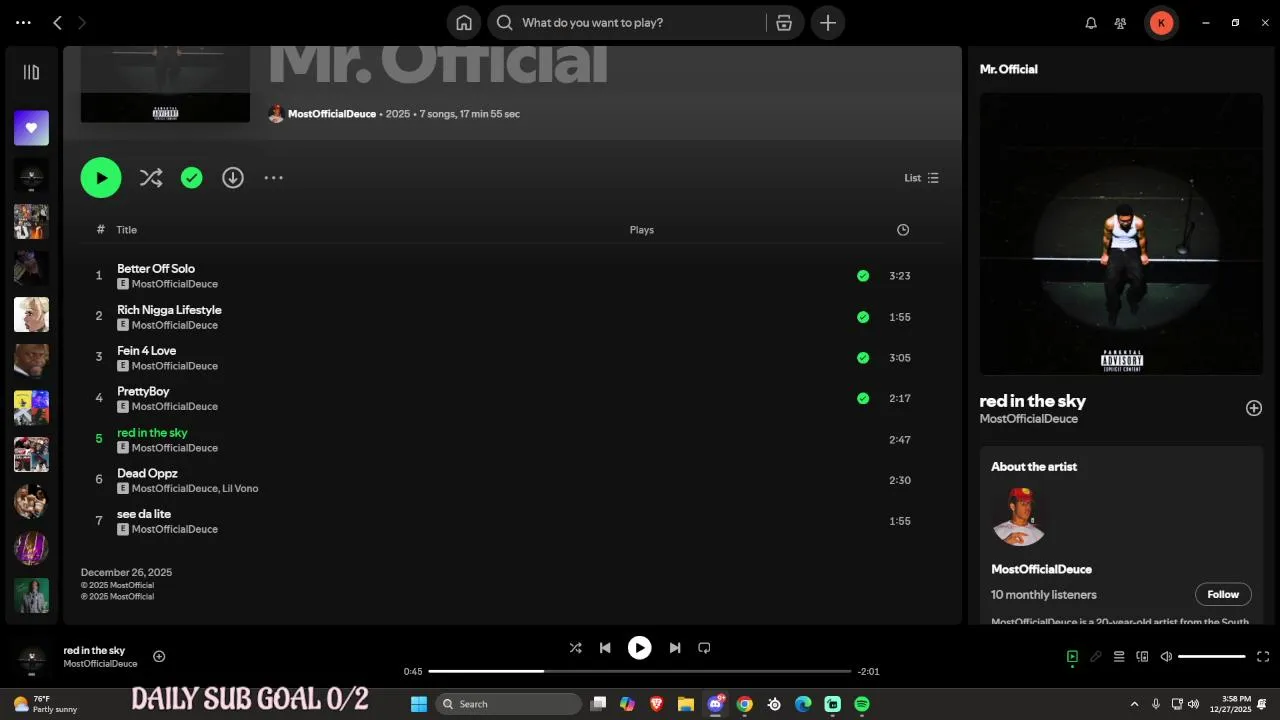Open the three-dot app menu at top left
Viewport: 1280px width, 720px height.
[x=23, y=22]
